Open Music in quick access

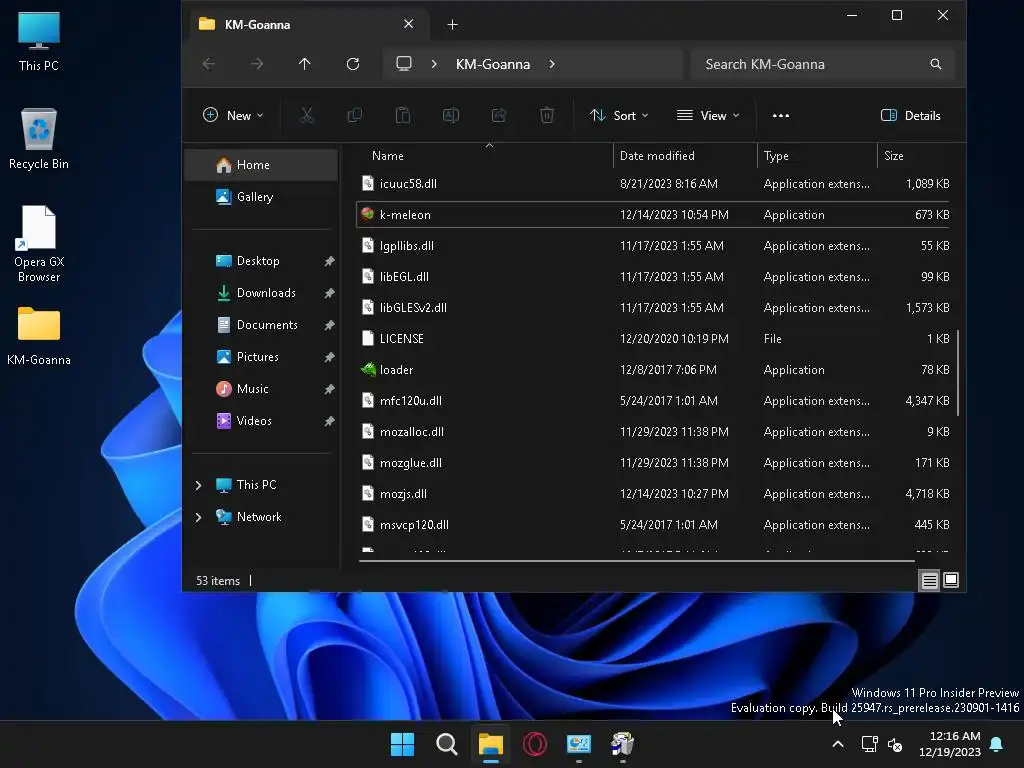pyautogui.click(x=261, y=389)
